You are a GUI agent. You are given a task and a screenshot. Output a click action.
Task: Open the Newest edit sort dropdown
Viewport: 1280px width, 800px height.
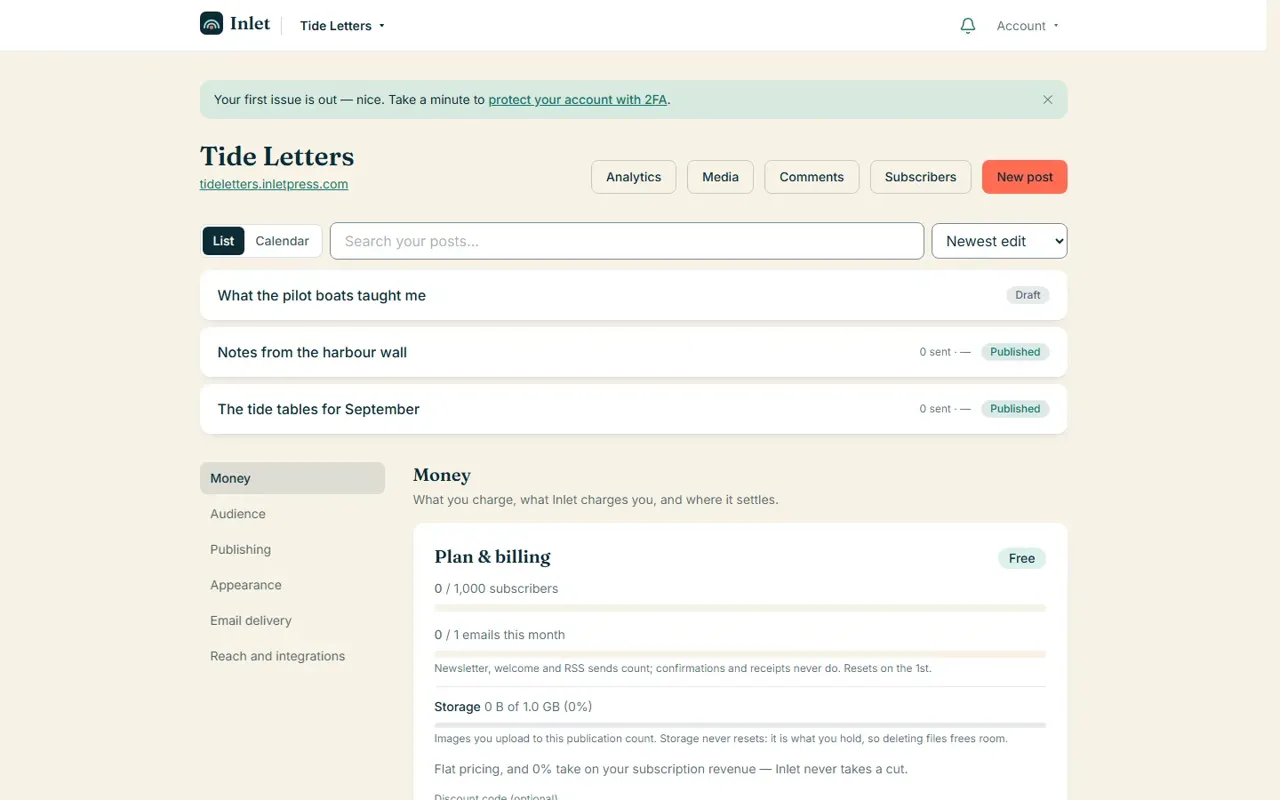click(999, 241)
